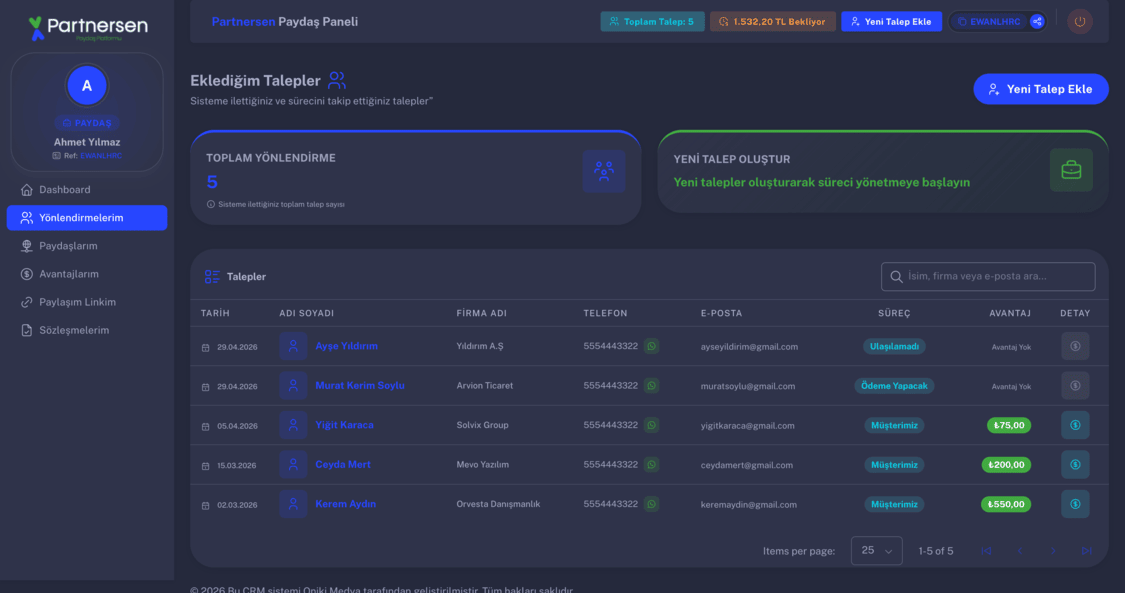The height and width of the screenshot is (593, 1125).
Task: Open detail icon for Kerem Aydın row
Action: tap(1075, 504)
